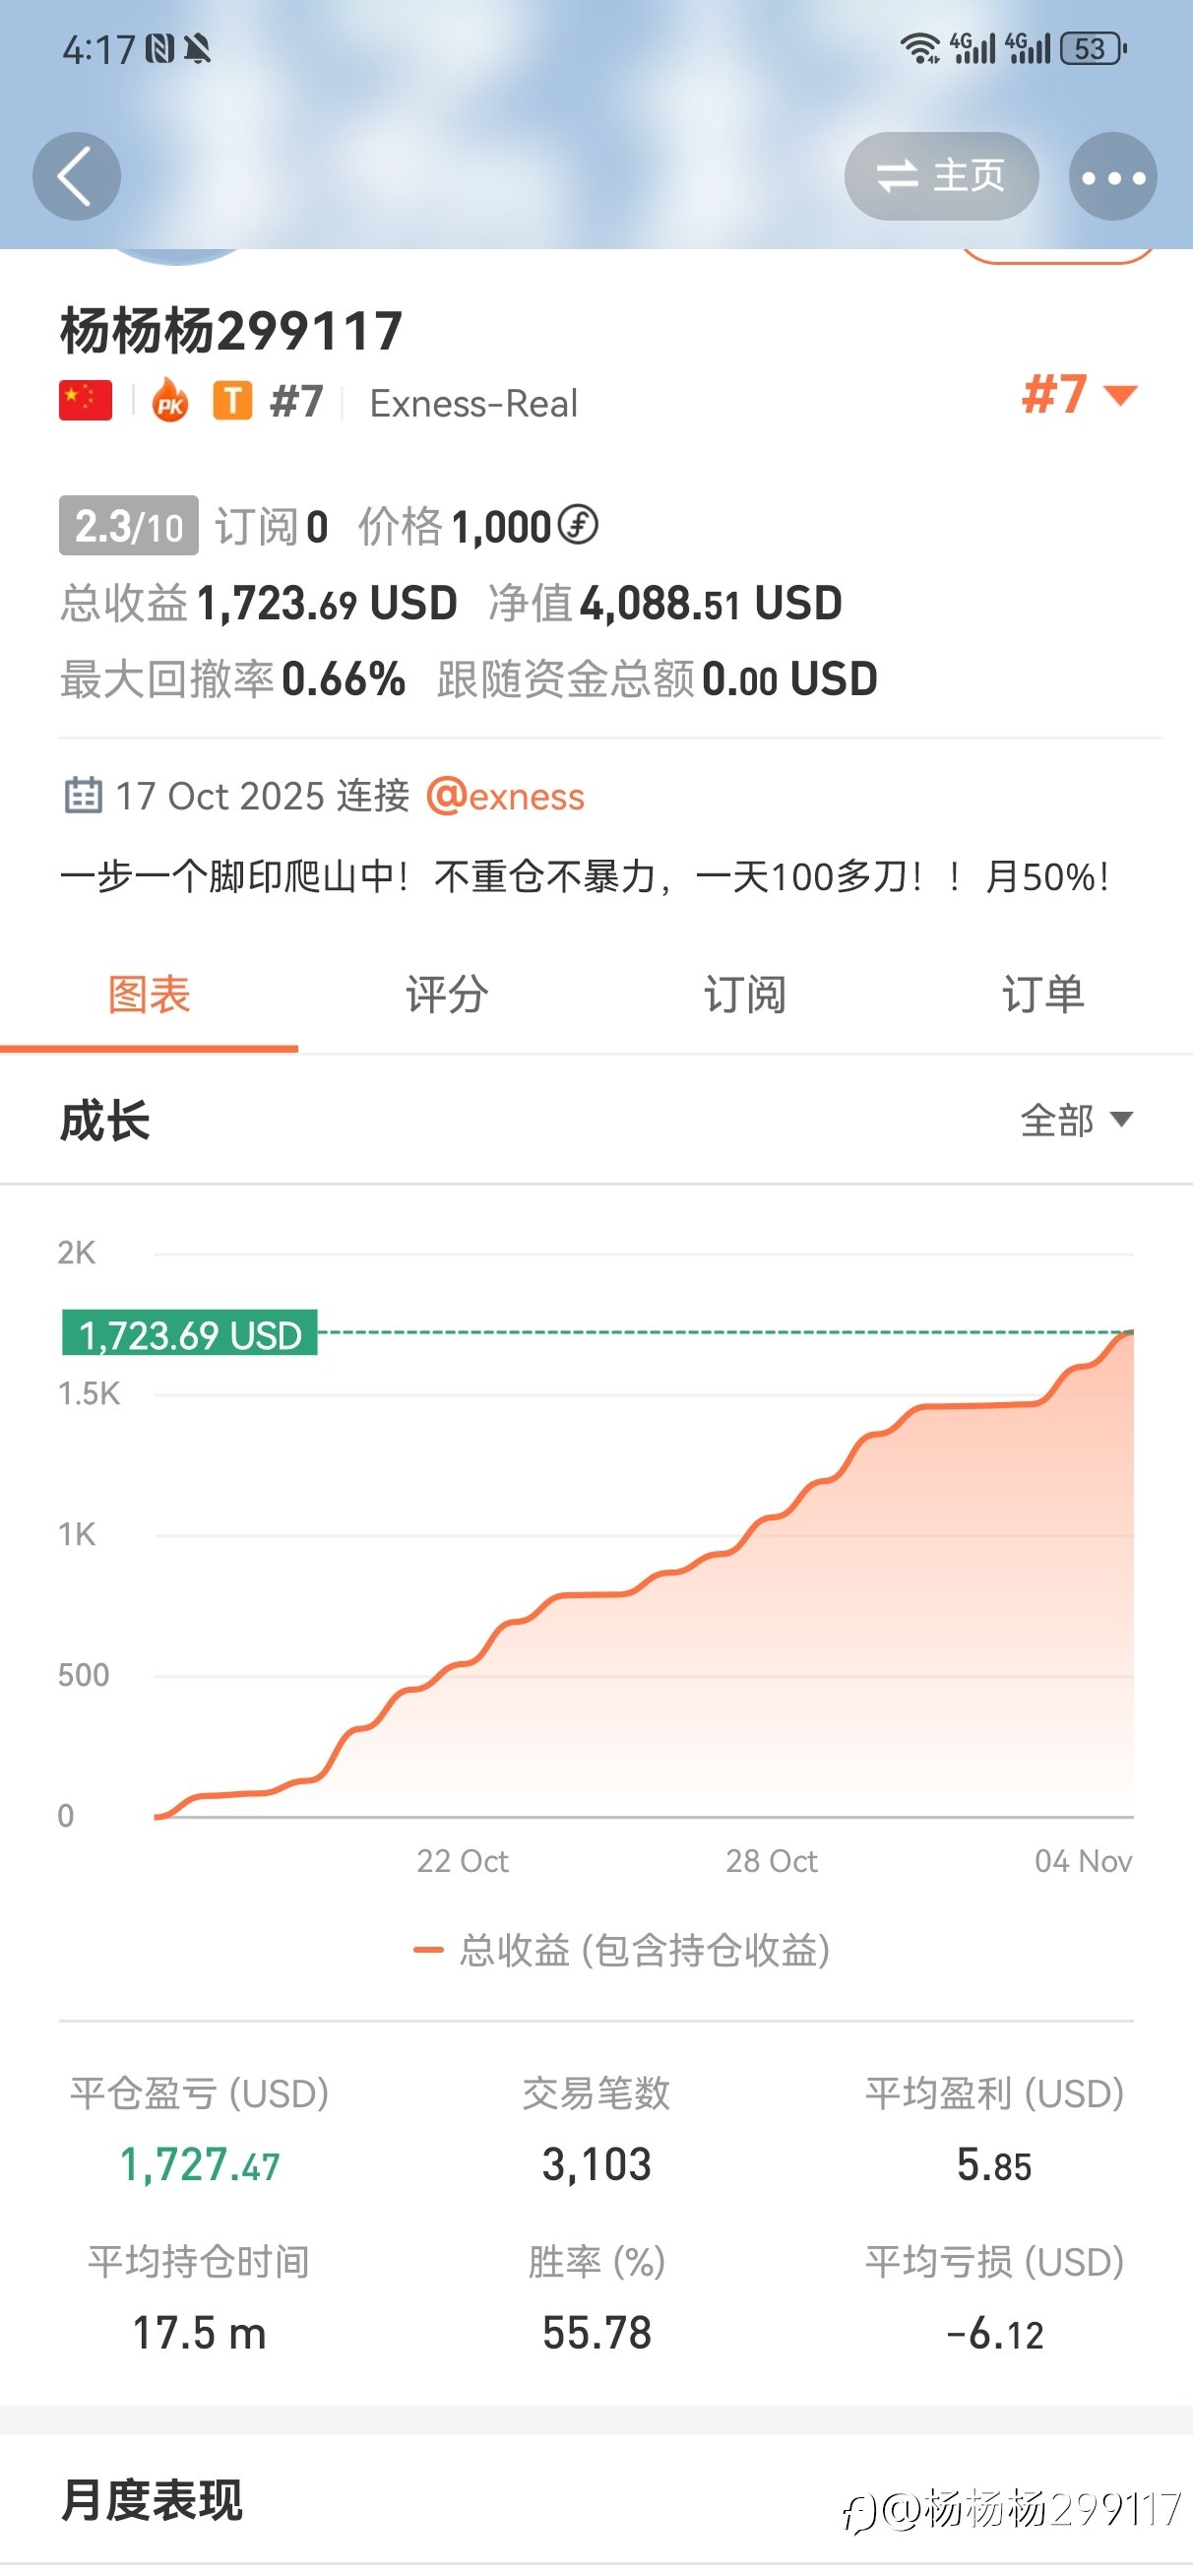Tap the 总收益 chart legend item

[x=622, y=1950]
